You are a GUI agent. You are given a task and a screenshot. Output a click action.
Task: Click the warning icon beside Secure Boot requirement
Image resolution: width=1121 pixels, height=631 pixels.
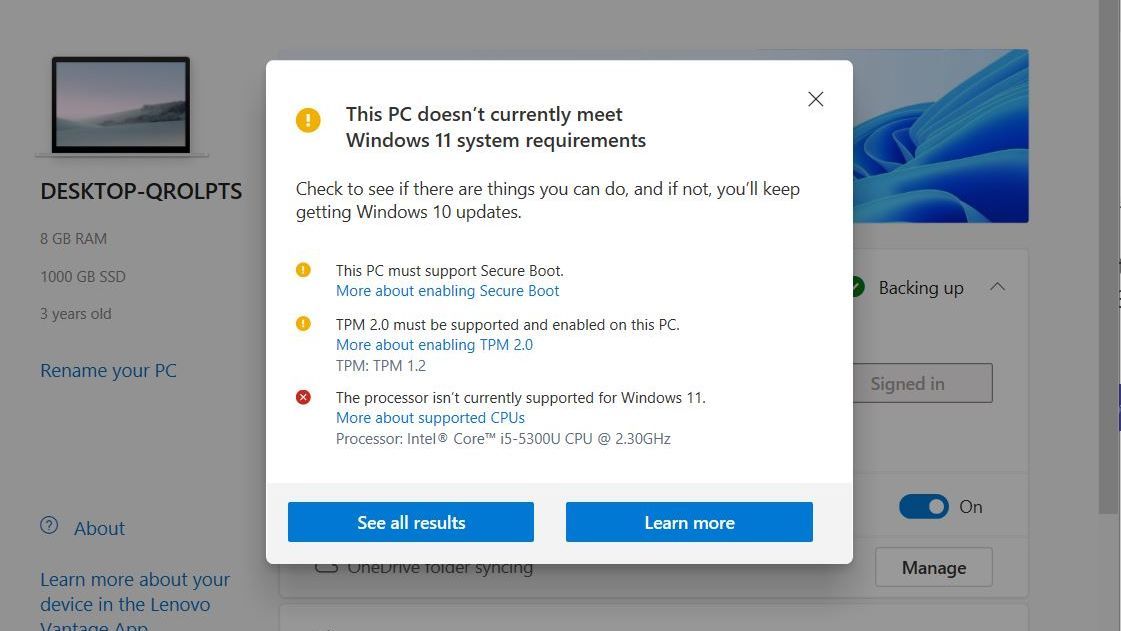pyautogui.click(x=304, y=269)
